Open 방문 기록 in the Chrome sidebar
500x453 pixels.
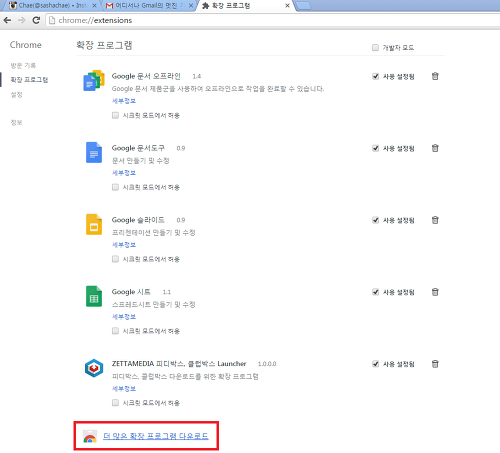[23, 65]
